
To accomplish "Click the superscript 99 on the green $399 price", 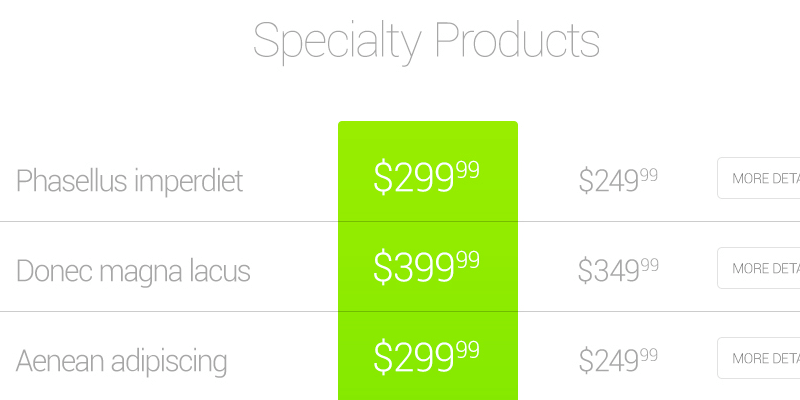I will click(467, 260).
